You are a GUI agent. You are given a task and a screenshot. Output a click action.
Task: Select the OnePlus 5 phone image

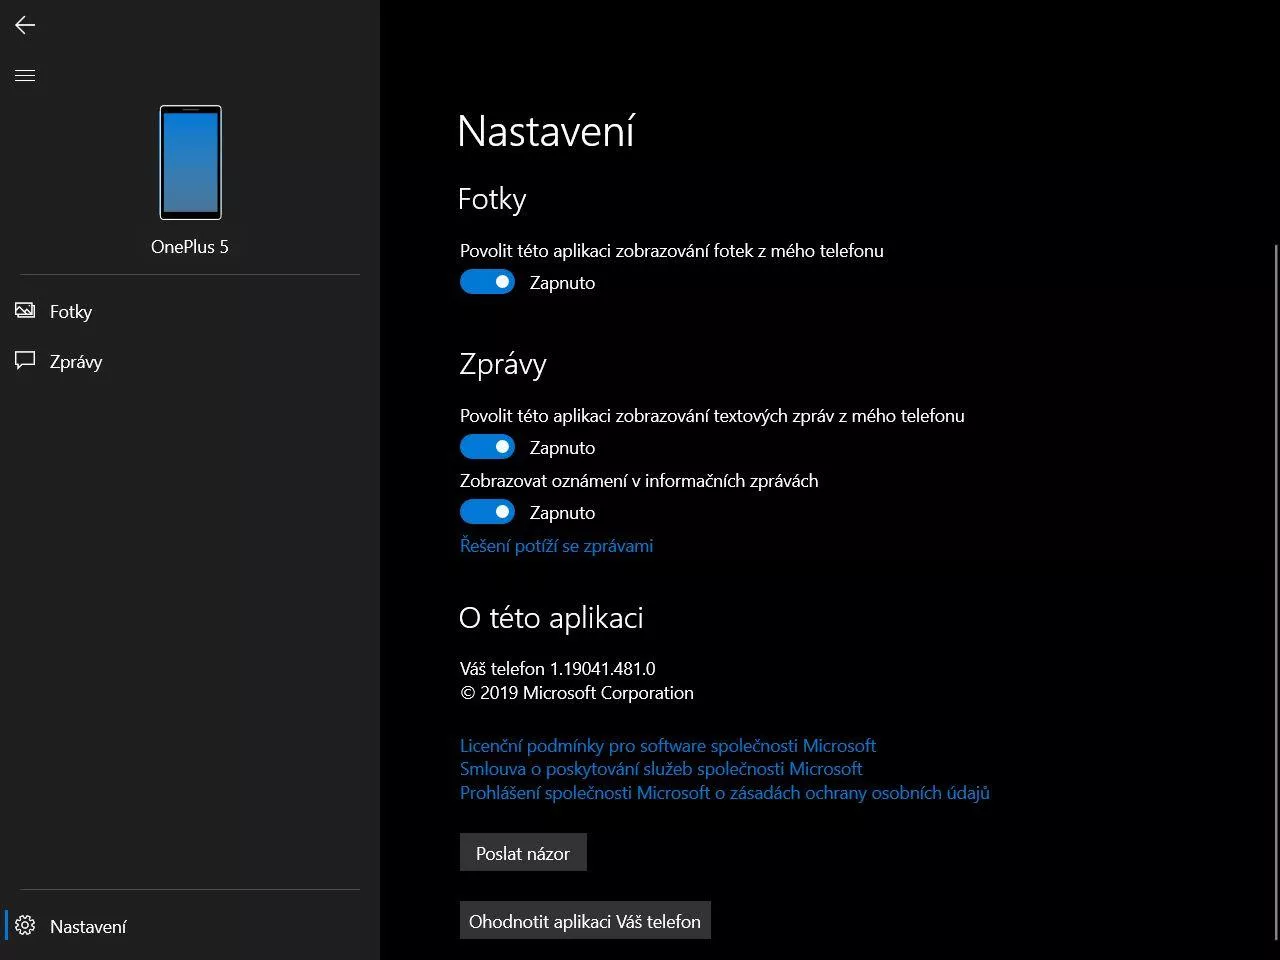click(190, 162)
